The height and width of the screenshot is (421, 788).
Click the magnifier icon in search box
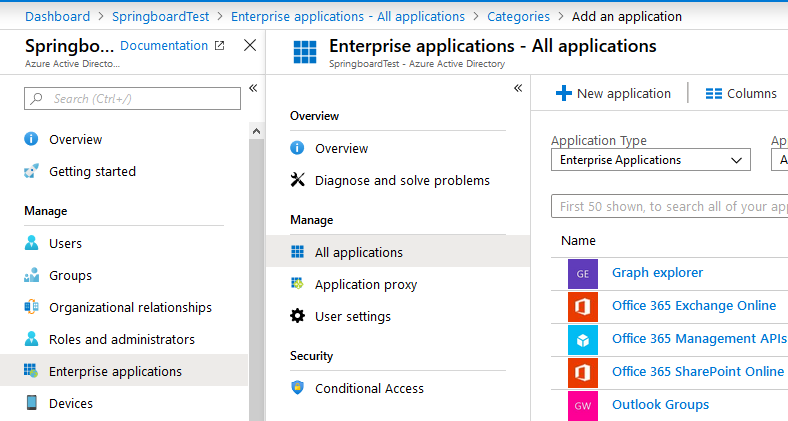coord(36,98)
